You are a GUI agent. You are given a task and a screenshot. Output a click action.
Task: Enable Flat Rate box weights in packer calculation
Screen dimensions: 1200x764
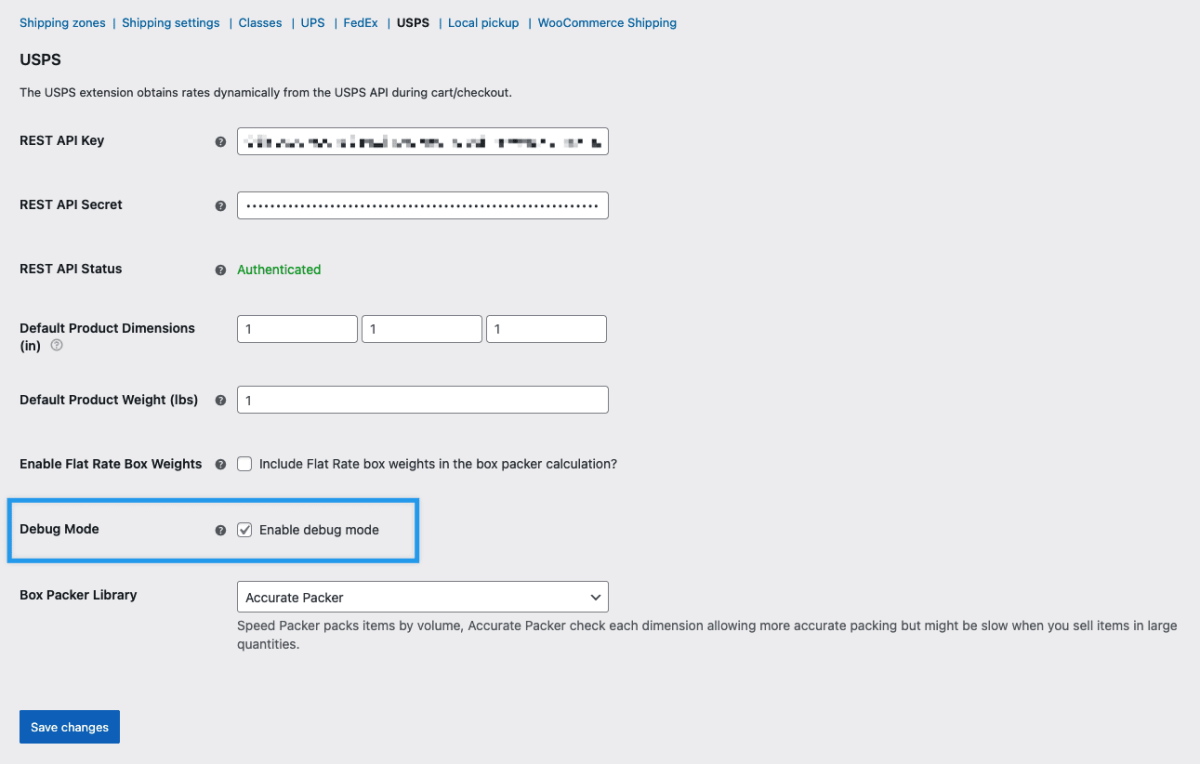245,463
